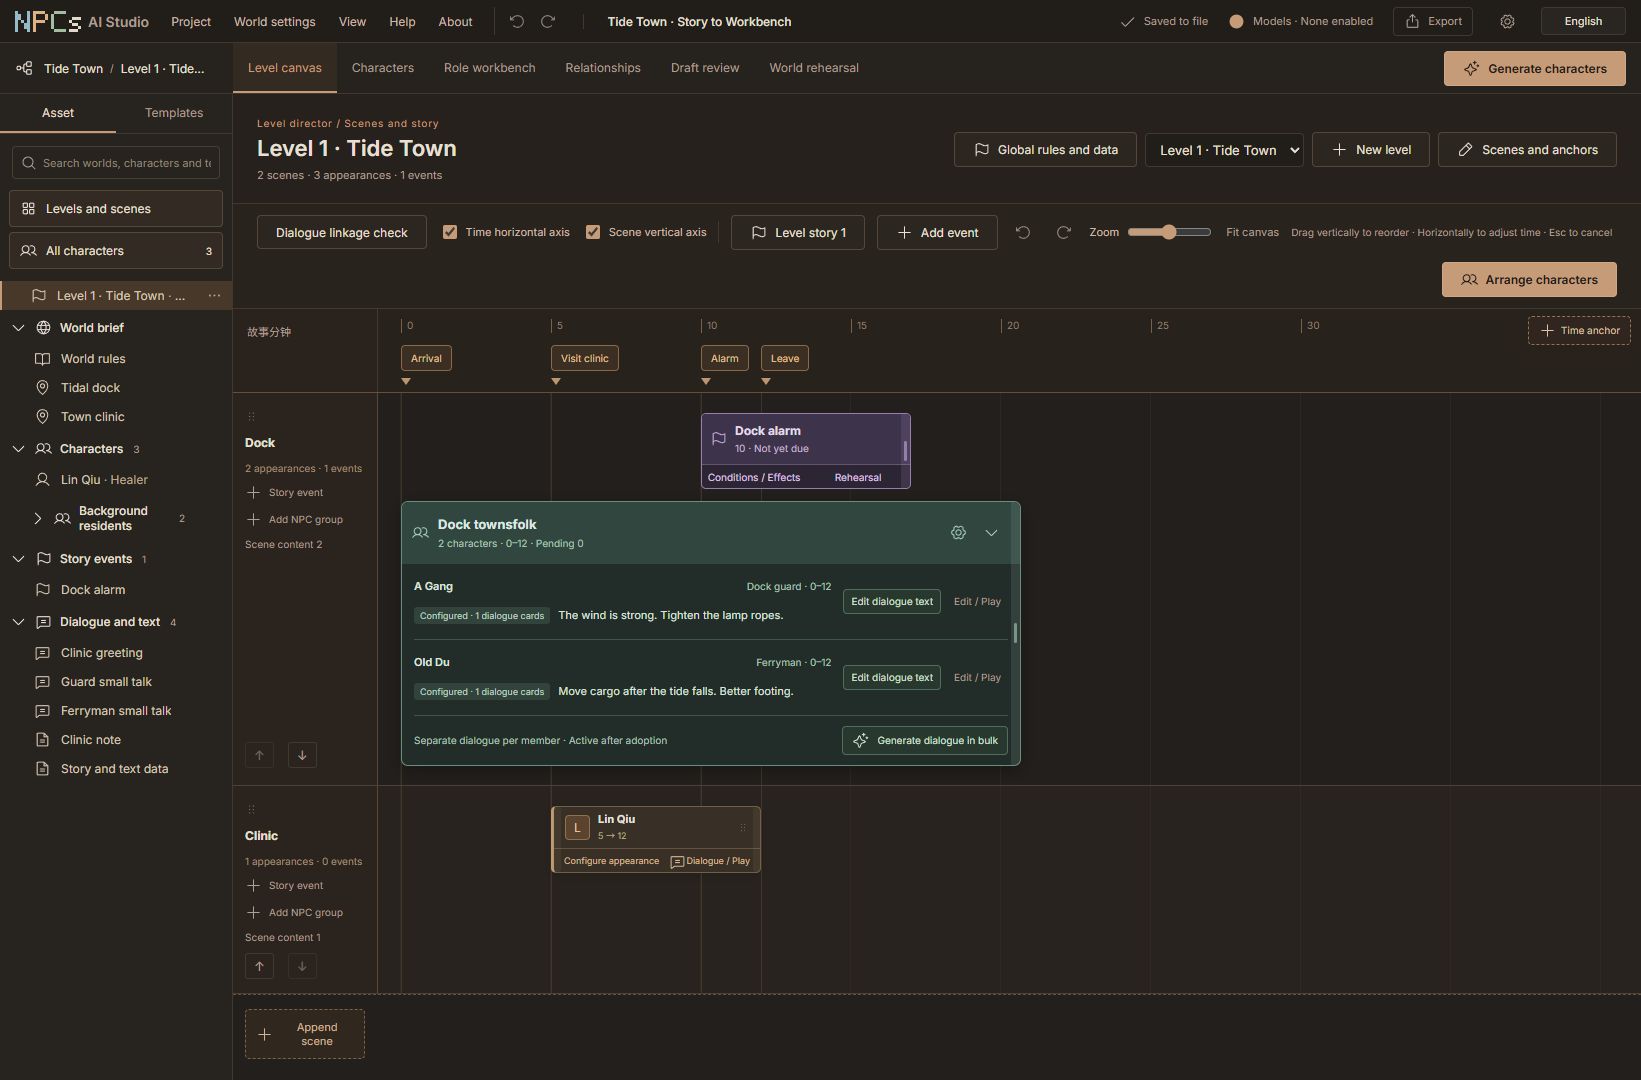The height and width of the screenshot is (1080, 1641).
Task: Click the canvas undo icon beside Add event
Action: 1023,232
